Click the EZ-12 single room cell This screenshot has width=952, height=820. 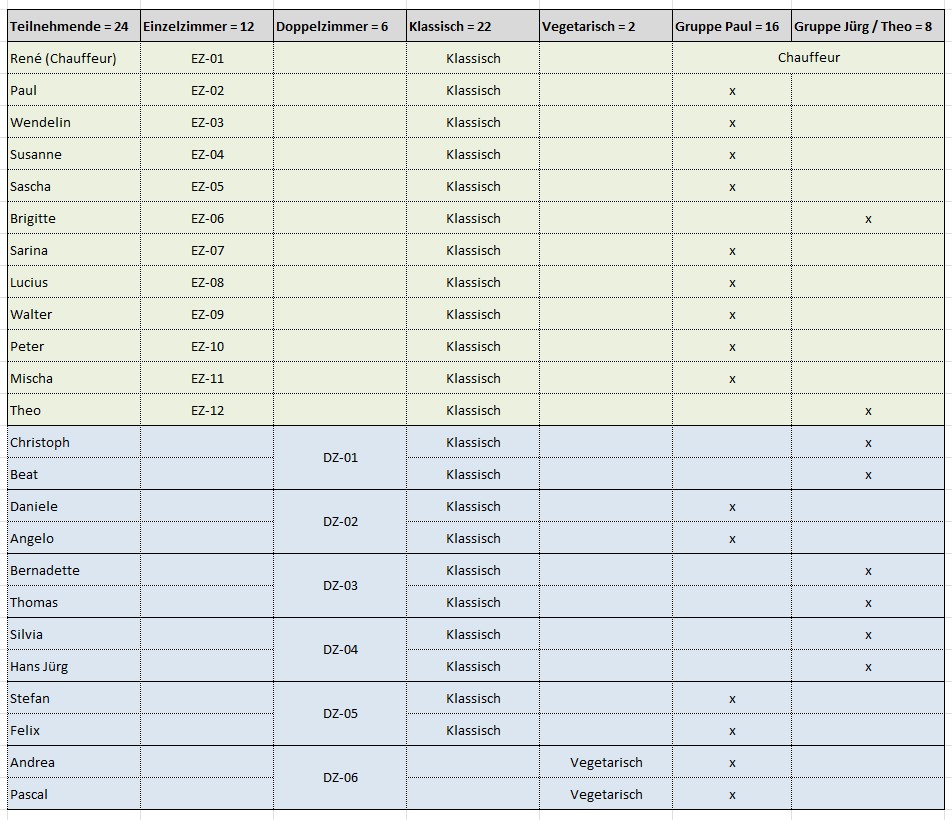(207, 411)
